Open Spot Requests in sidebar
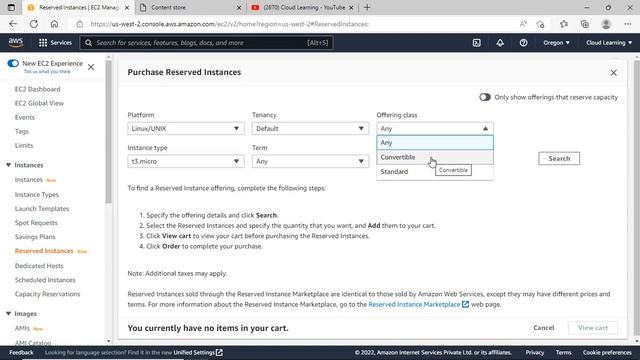 pos(36,222)
